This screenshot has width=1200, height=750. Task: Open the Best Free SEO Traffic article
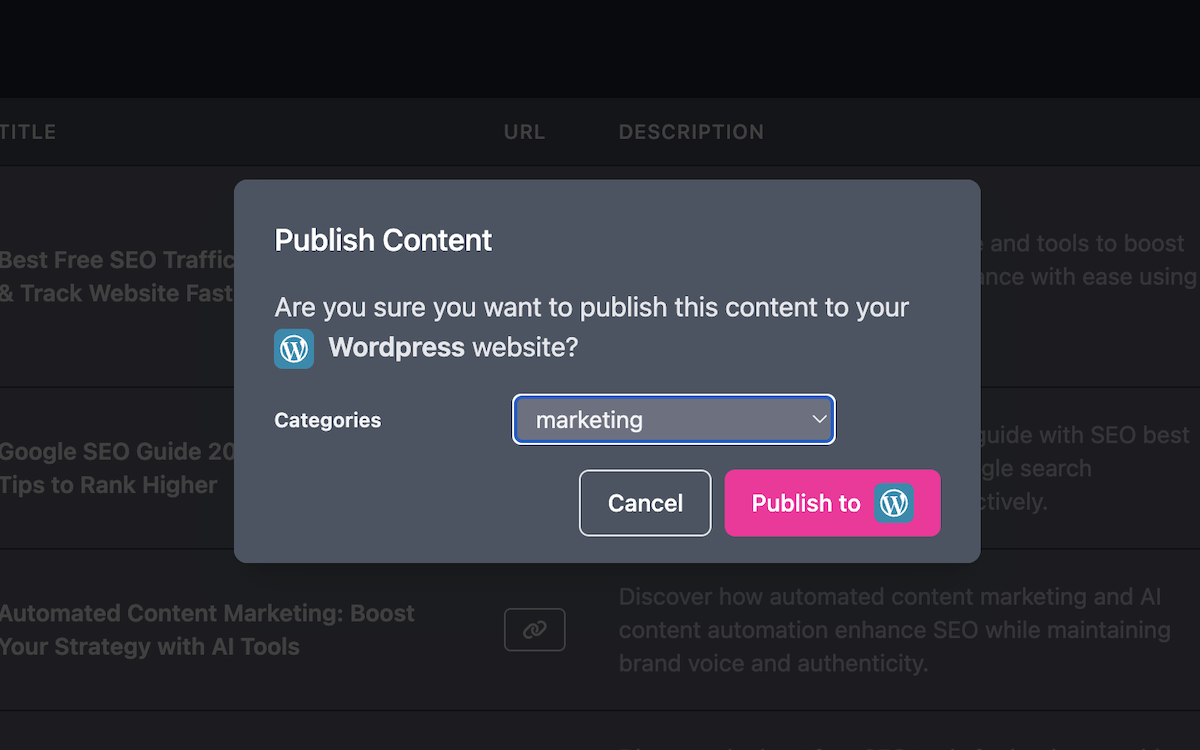pyautogui.click(x=117, y=277)
